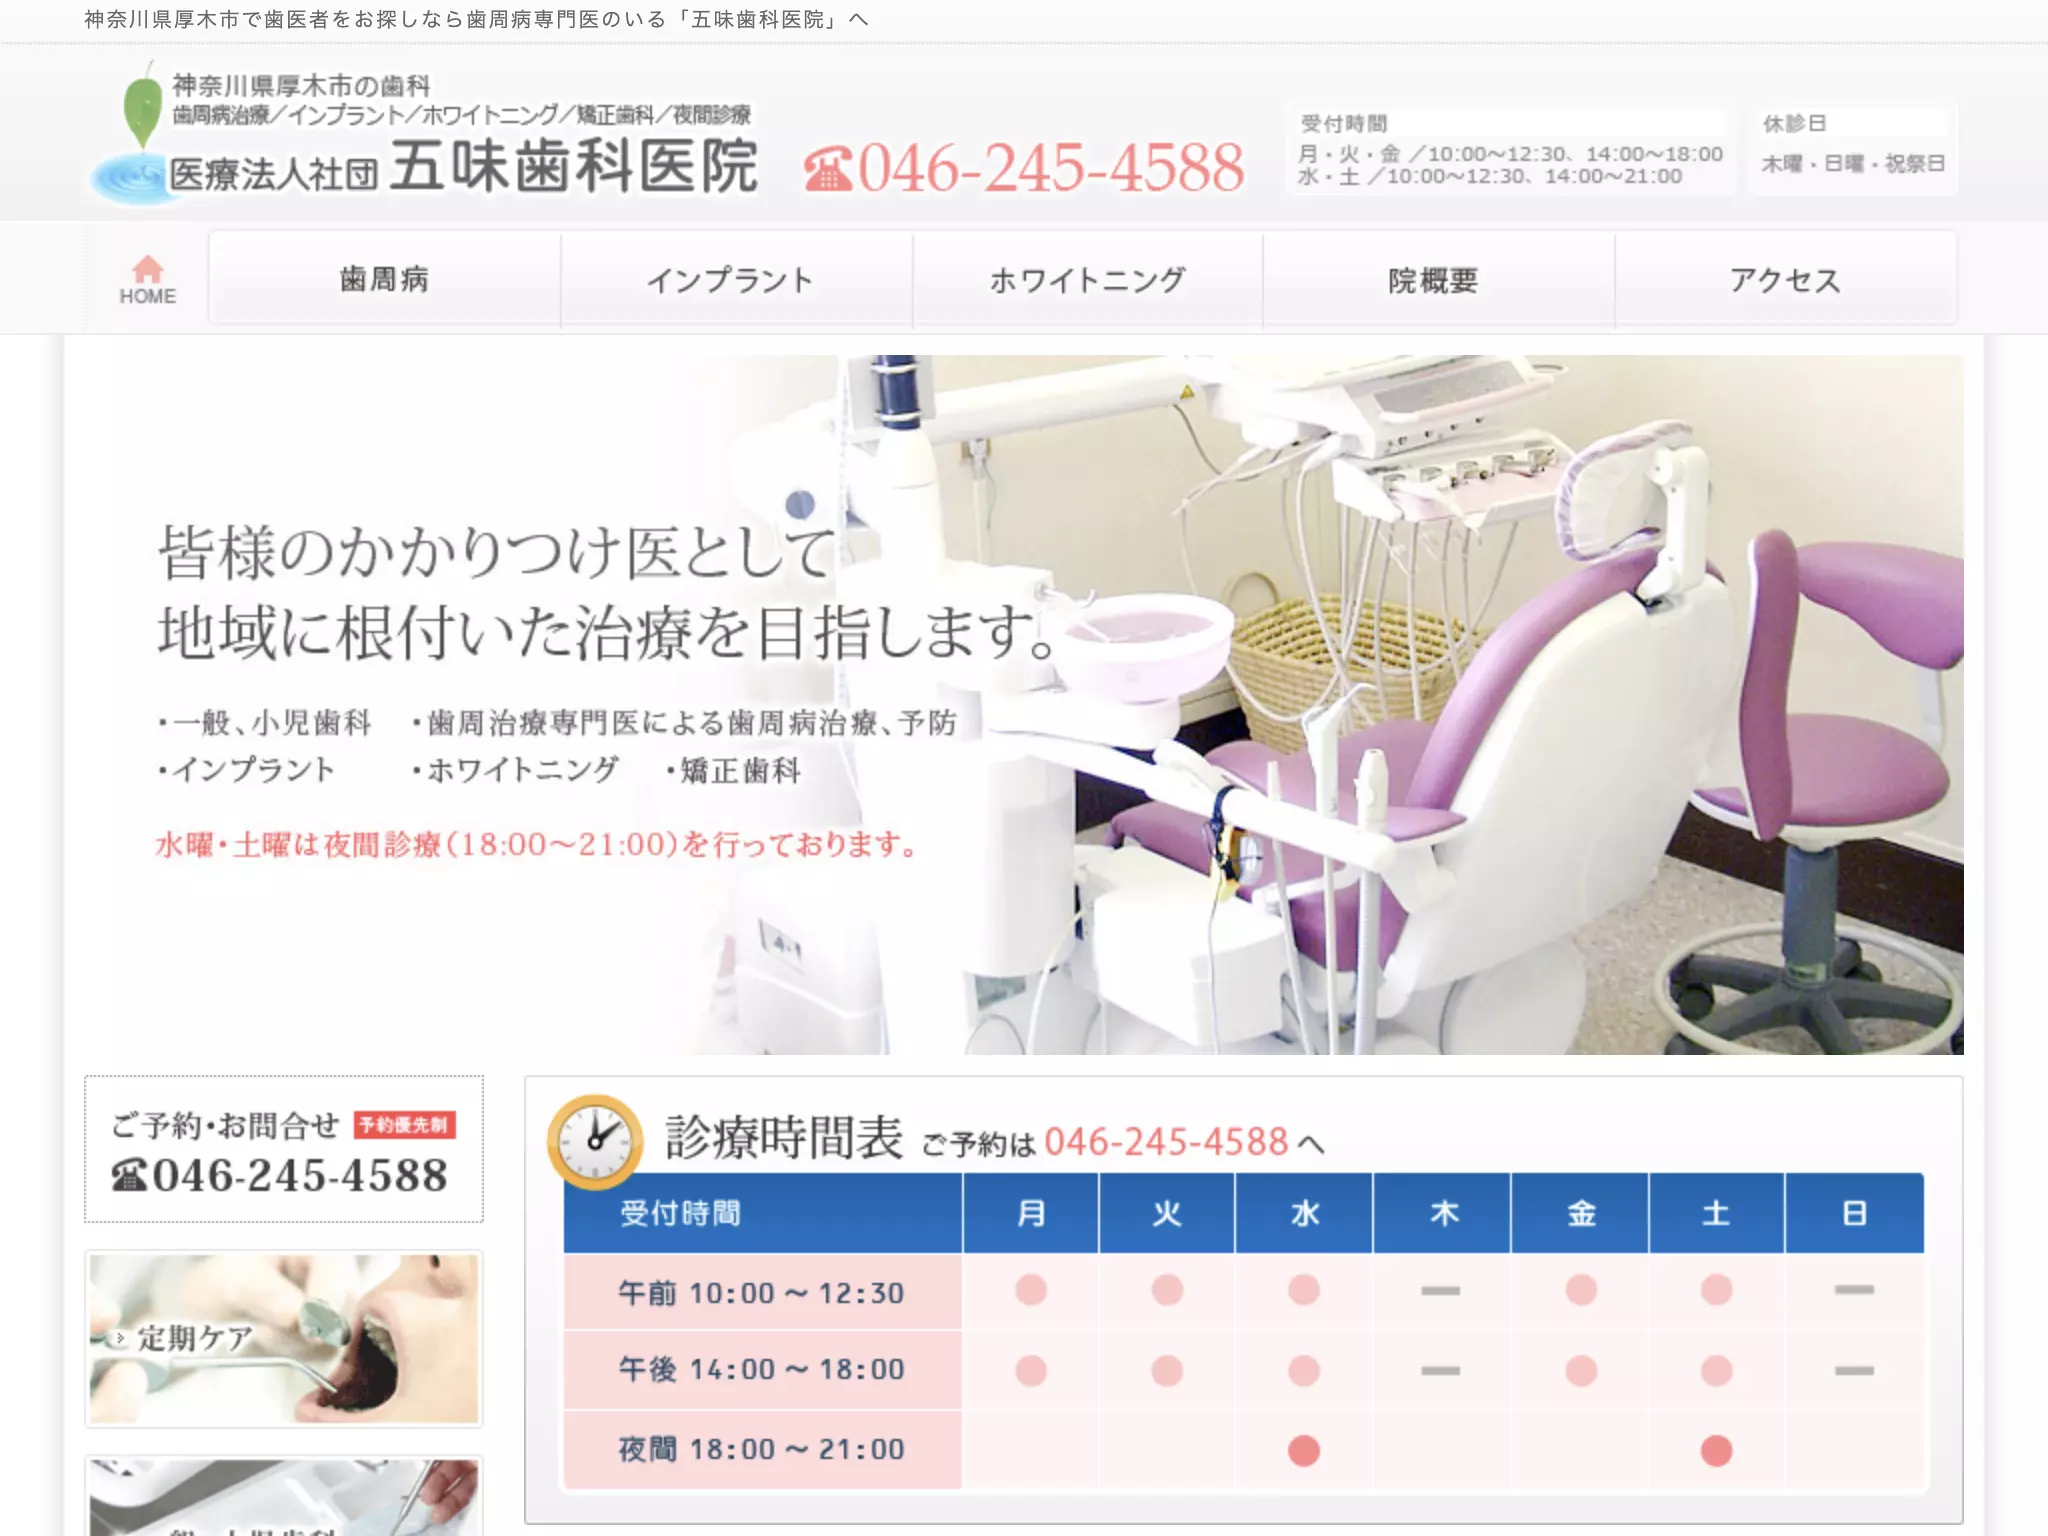Click the red dot for Wednesday night hours

1304,1450
